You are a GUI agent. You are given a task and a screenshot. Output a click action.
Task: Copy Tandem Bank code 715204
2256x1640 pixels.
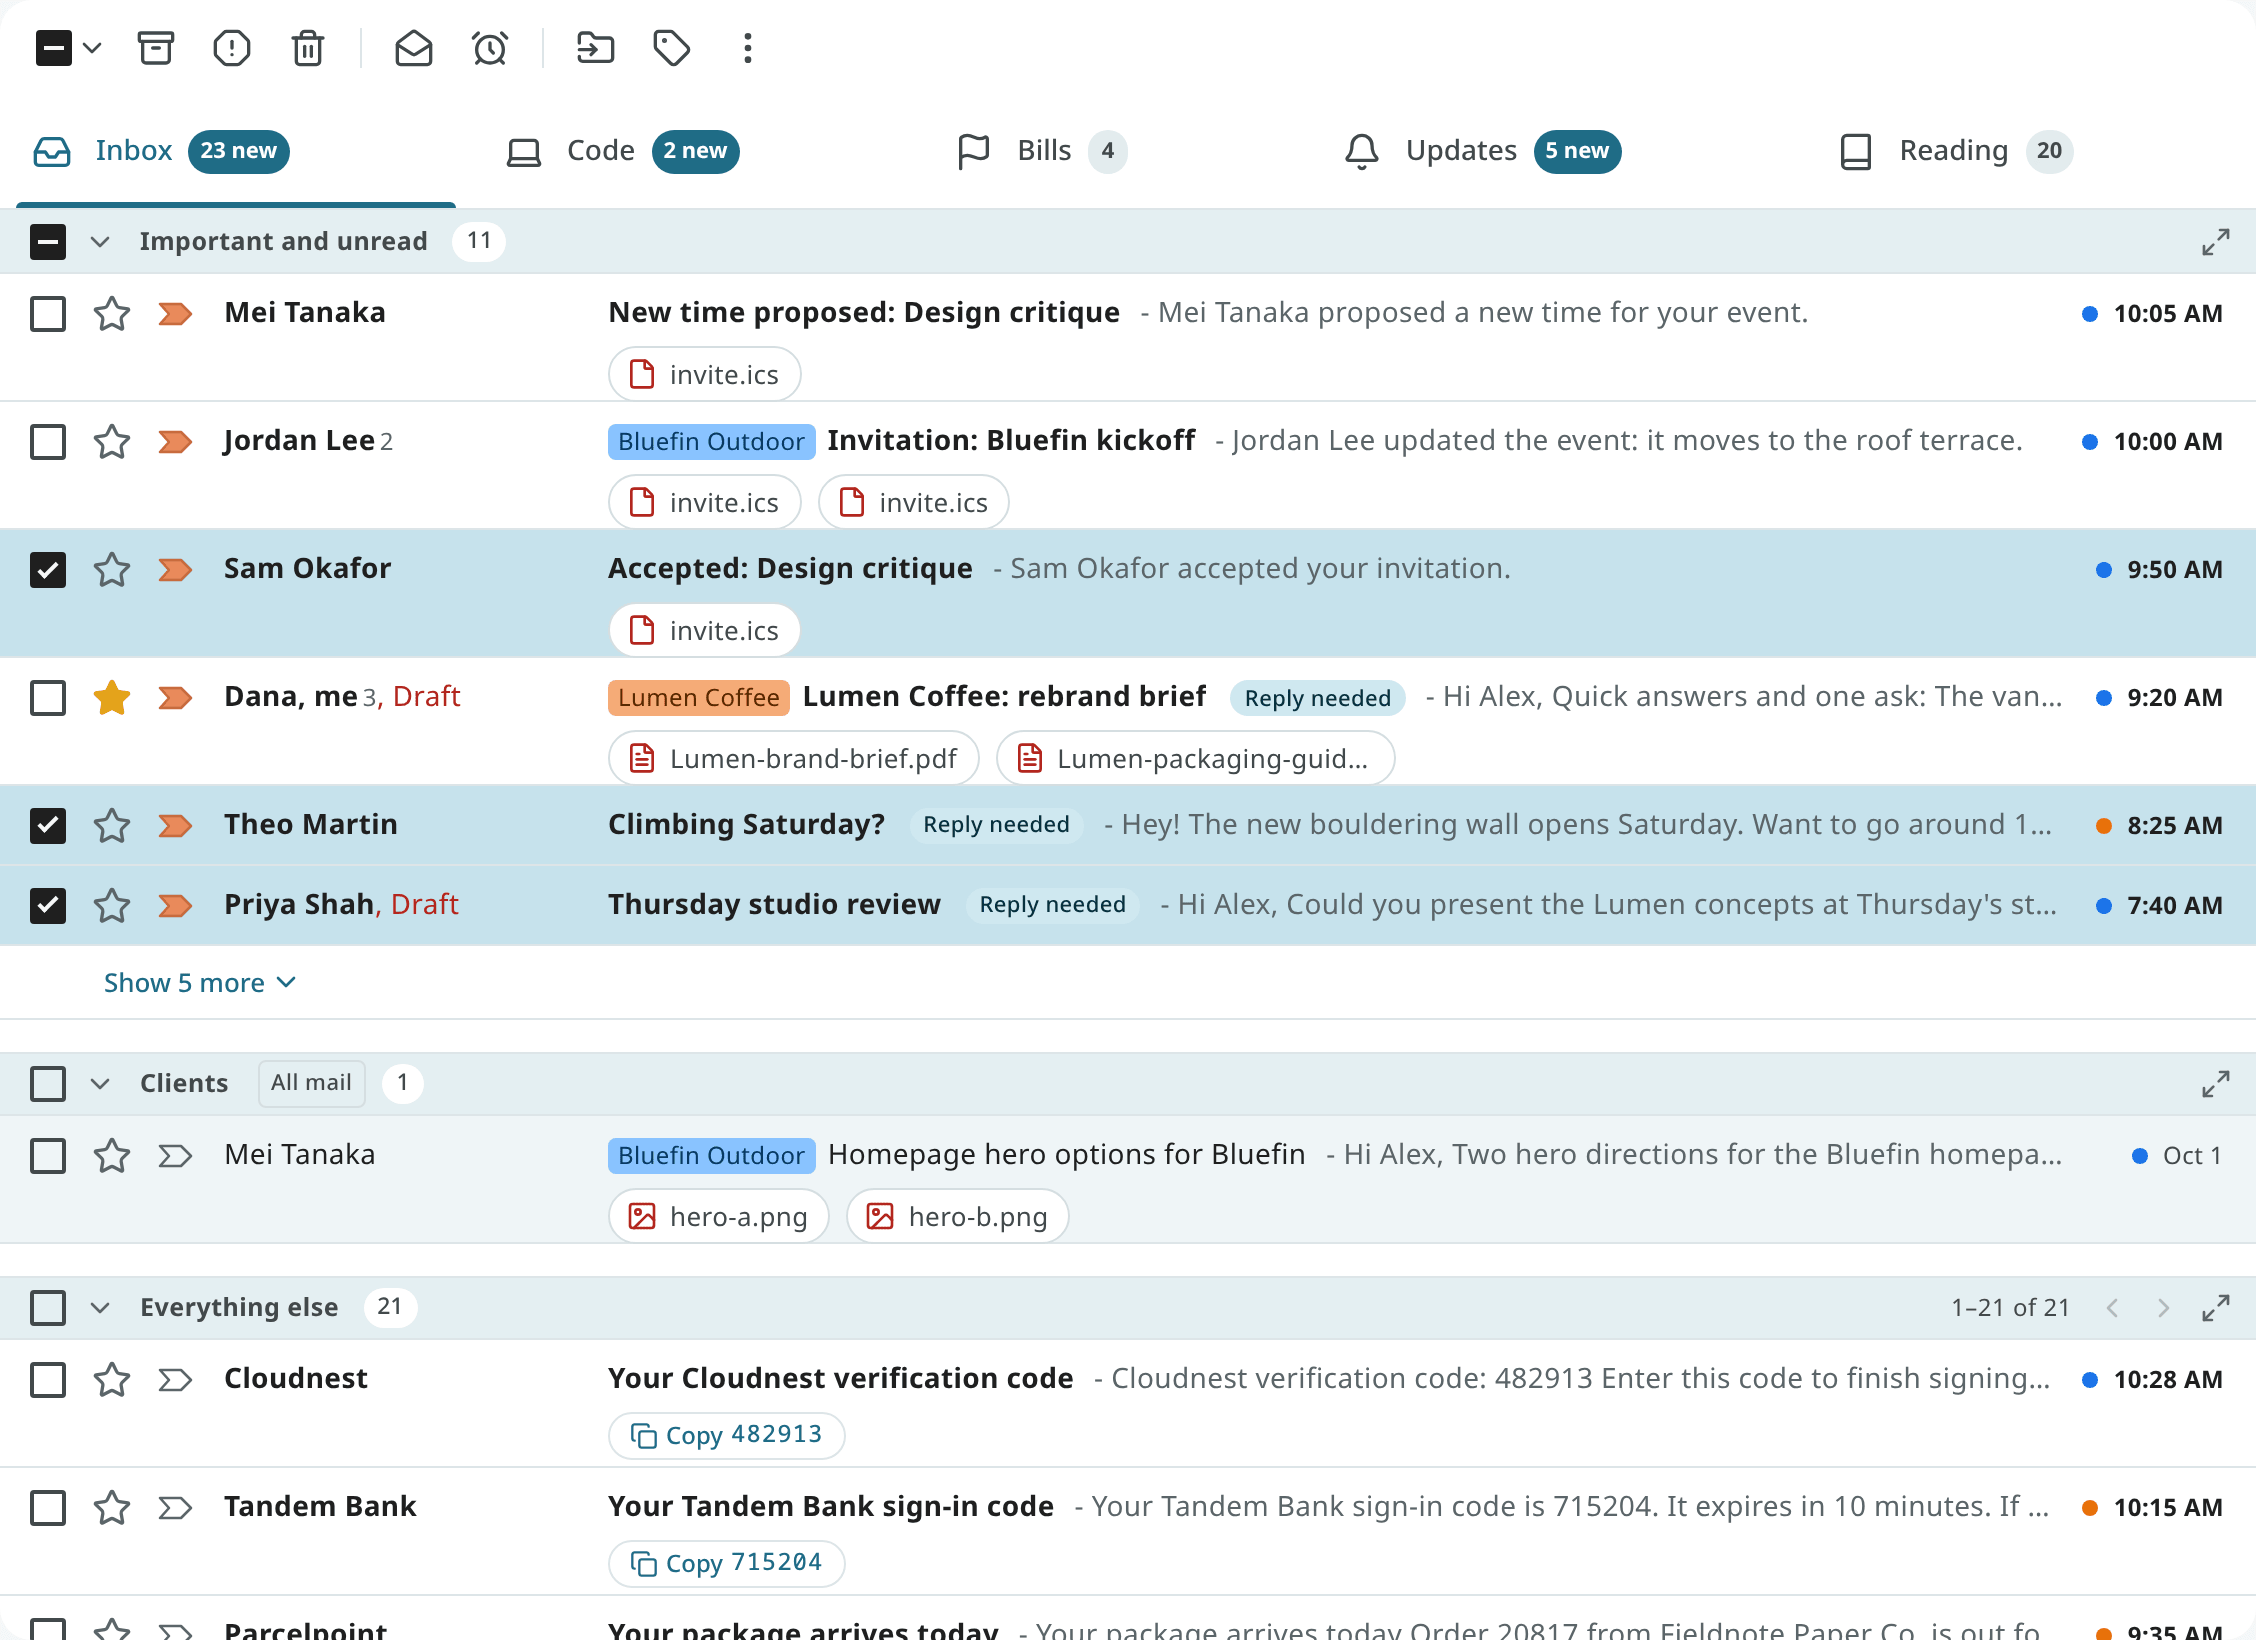pyautogui.click(x=726, y=1563)
